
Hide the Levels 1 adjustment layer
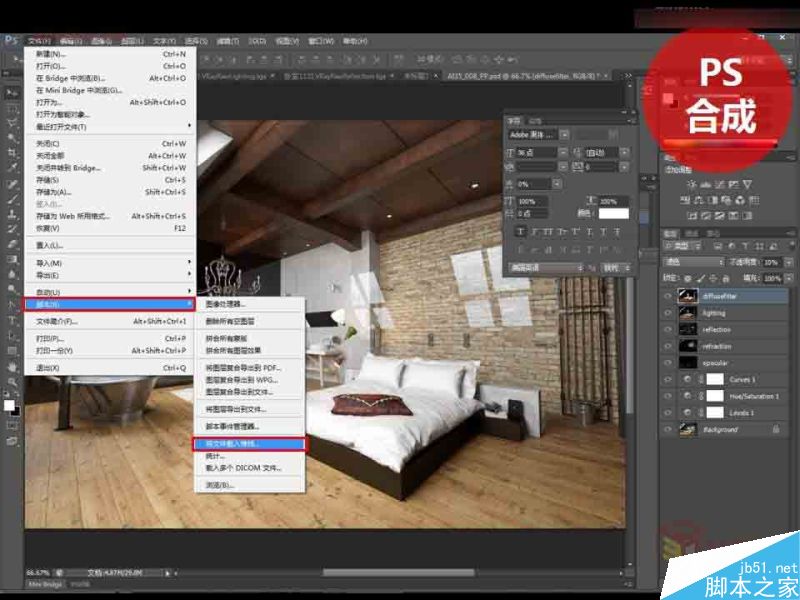click(667, 413)
